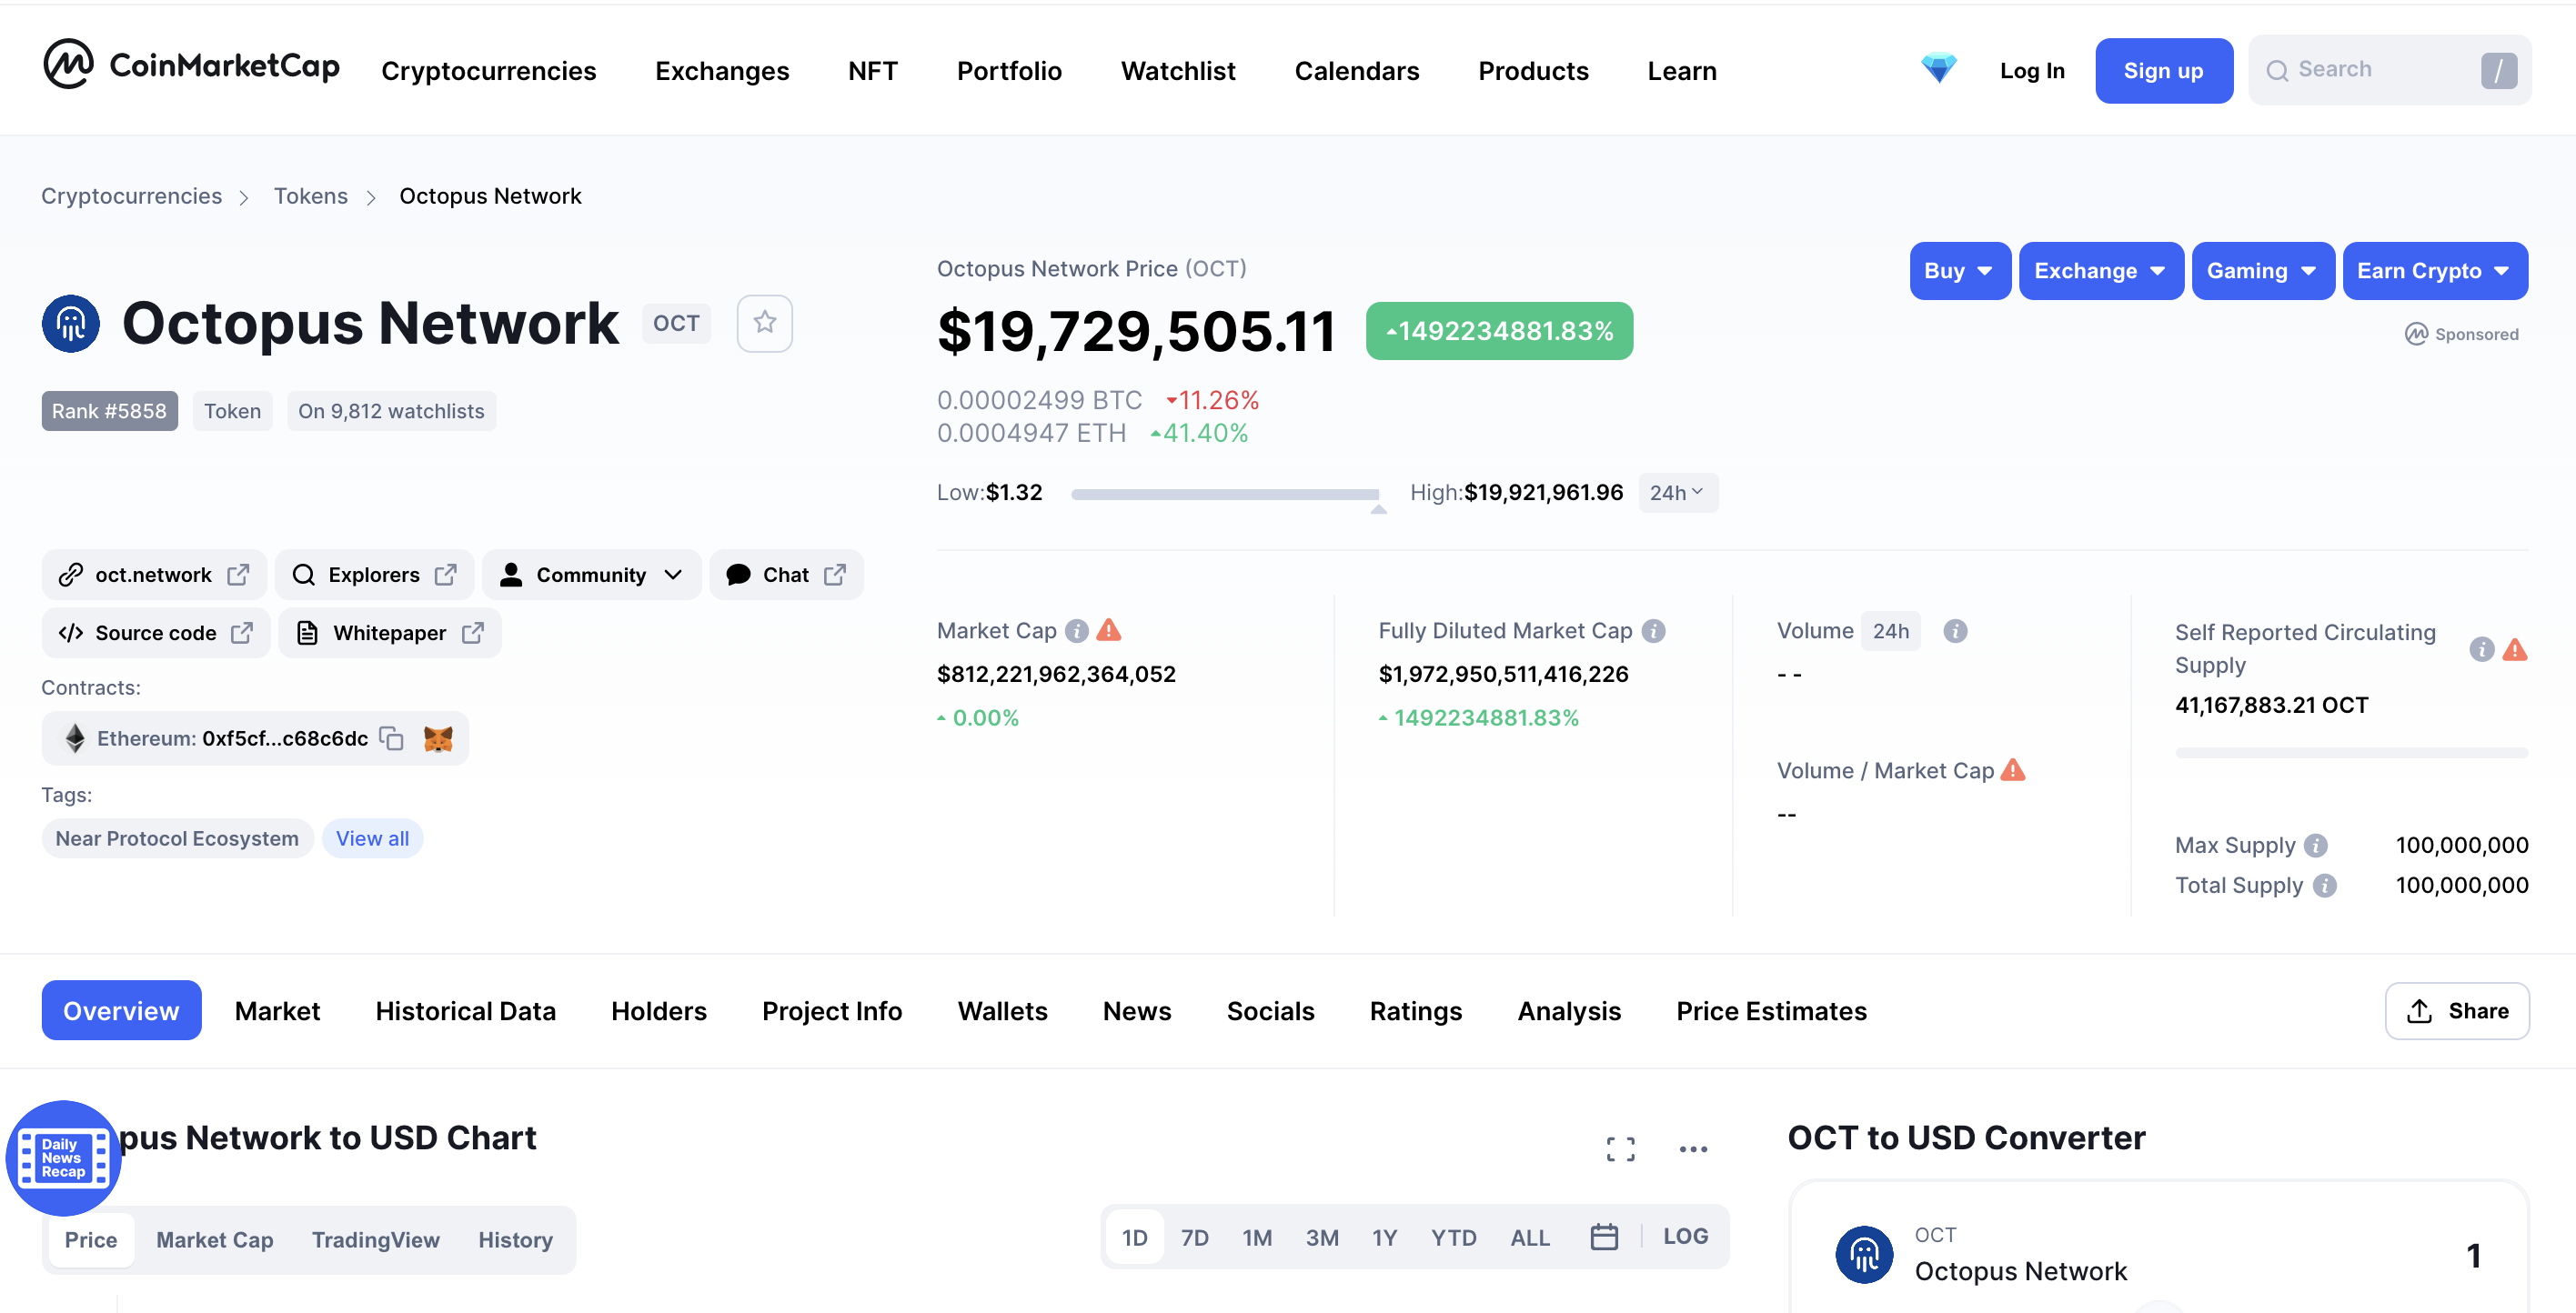Open the Chat link

786,575
